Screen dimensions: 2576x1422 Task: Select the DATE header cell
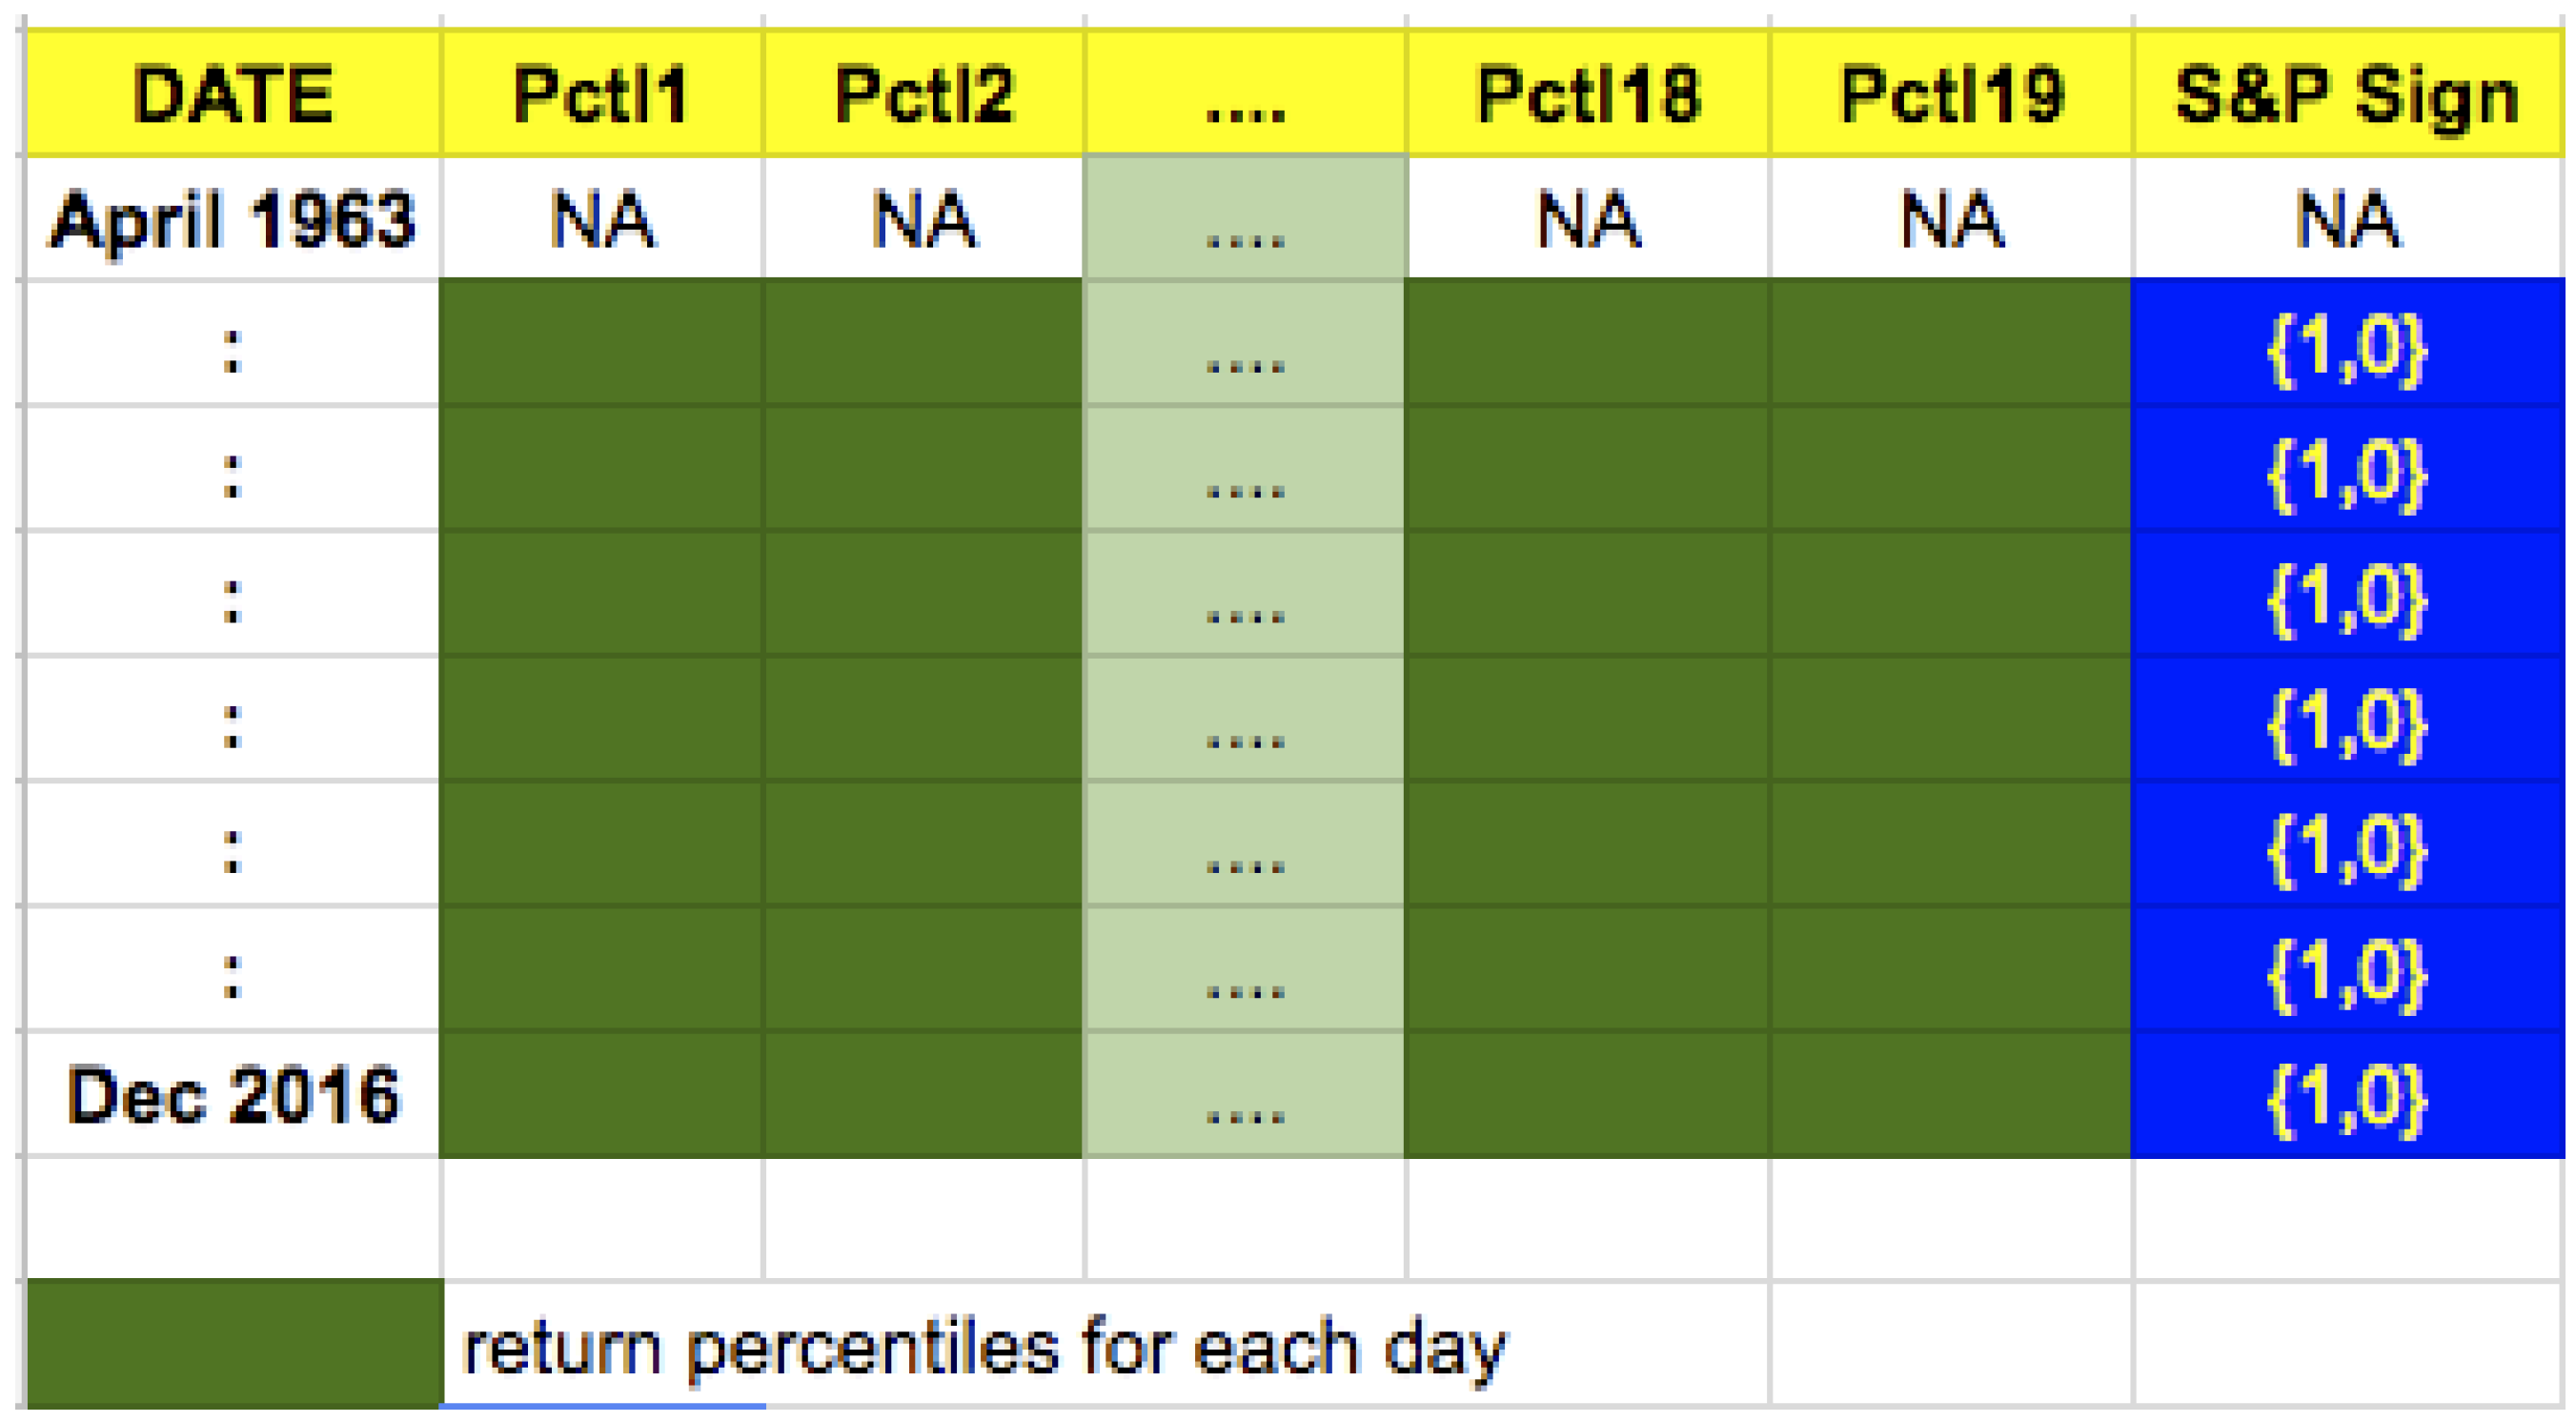(233, 94)
